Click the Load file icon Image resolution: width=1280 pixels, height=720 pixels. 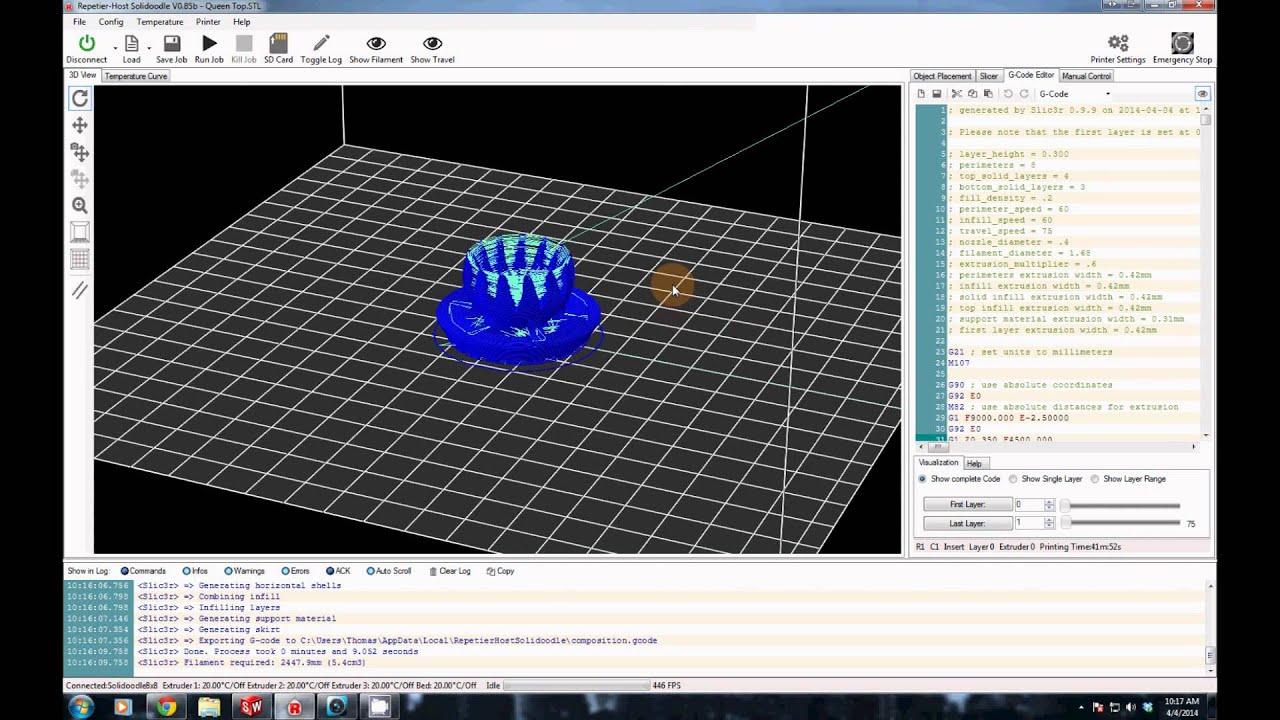pyautogui.click(x=131, y=43)
